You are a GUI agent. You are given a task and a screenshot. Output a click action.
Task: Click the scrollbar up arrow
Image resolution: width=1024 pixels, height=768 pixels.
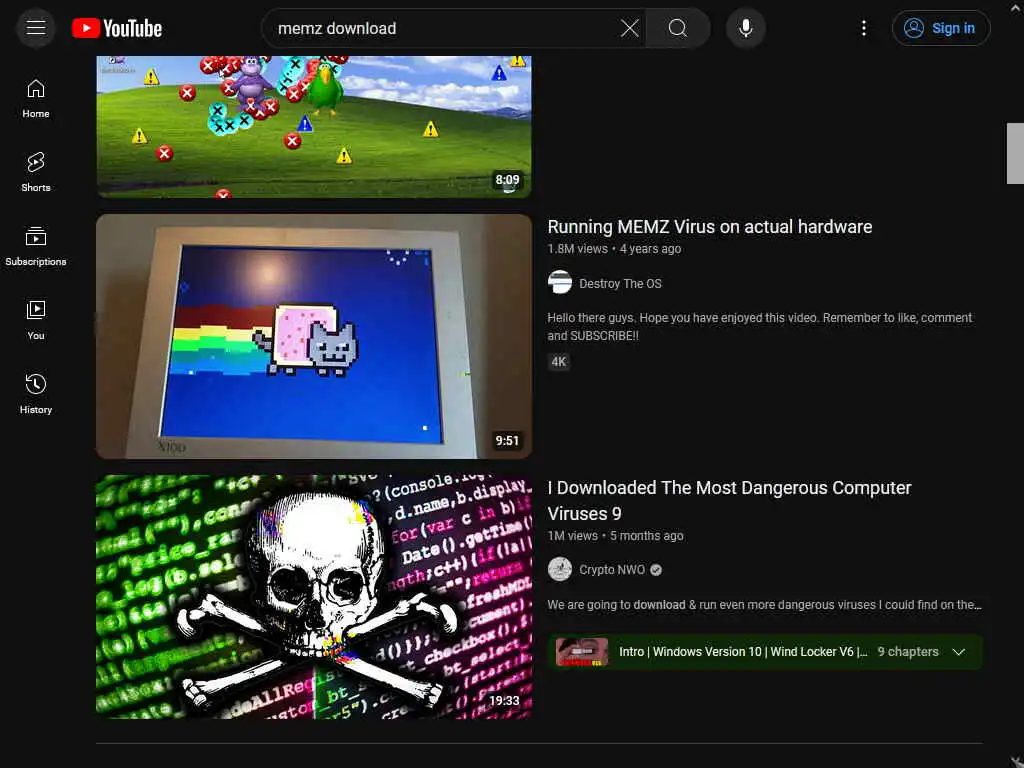pyautogui.click(x=1016, y=7)
